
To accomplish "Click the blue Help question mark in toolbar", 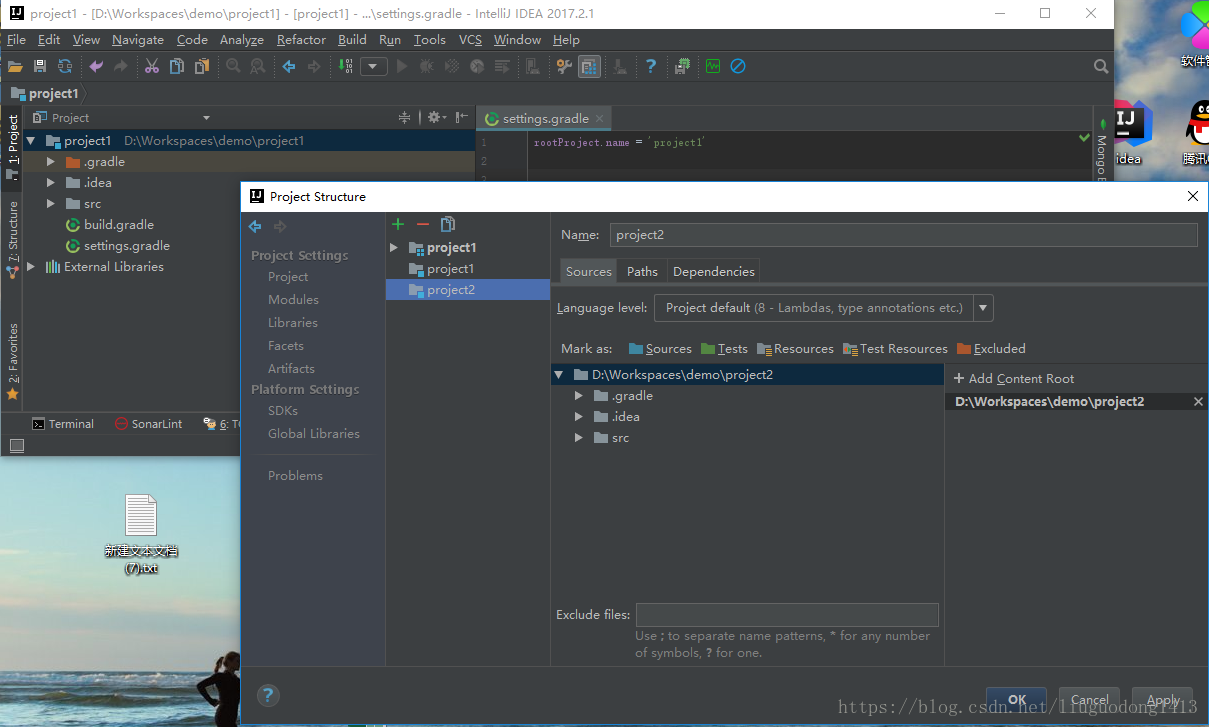I will click(x=651, y=66).
